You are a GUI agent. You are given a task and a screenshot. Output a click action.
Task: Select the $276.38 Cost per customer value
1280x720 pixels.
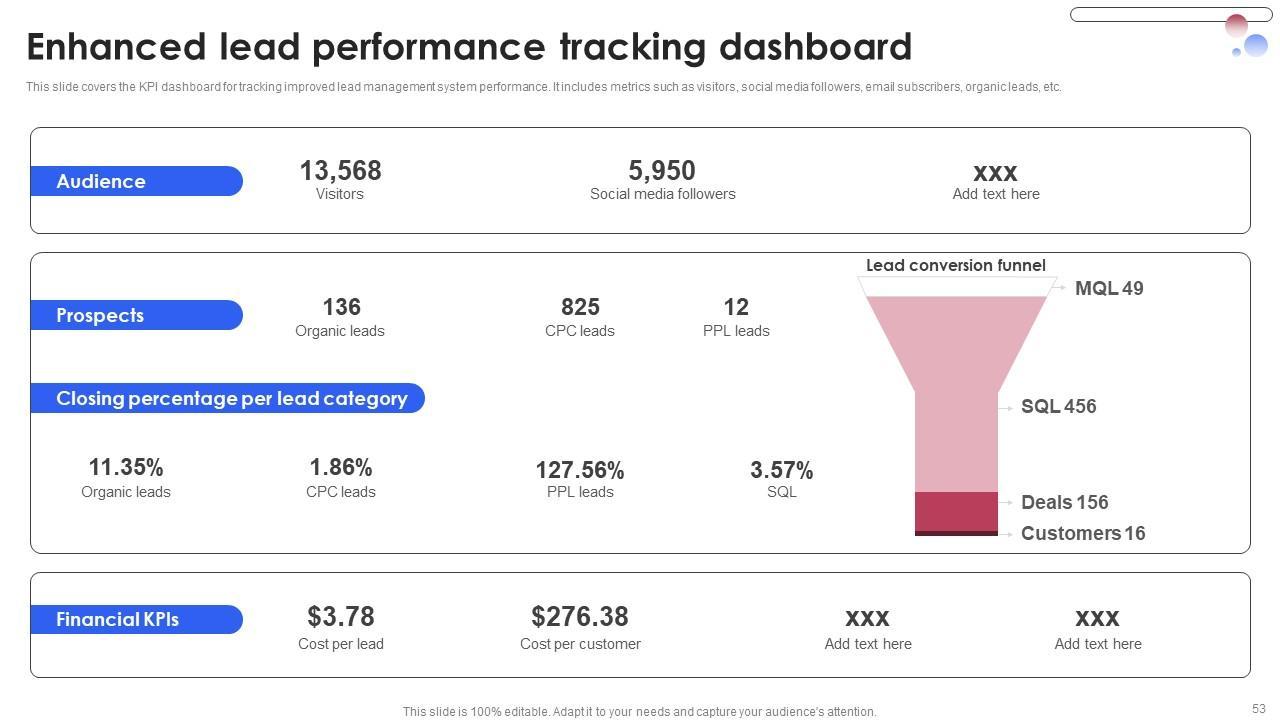(x=580, y=617)
